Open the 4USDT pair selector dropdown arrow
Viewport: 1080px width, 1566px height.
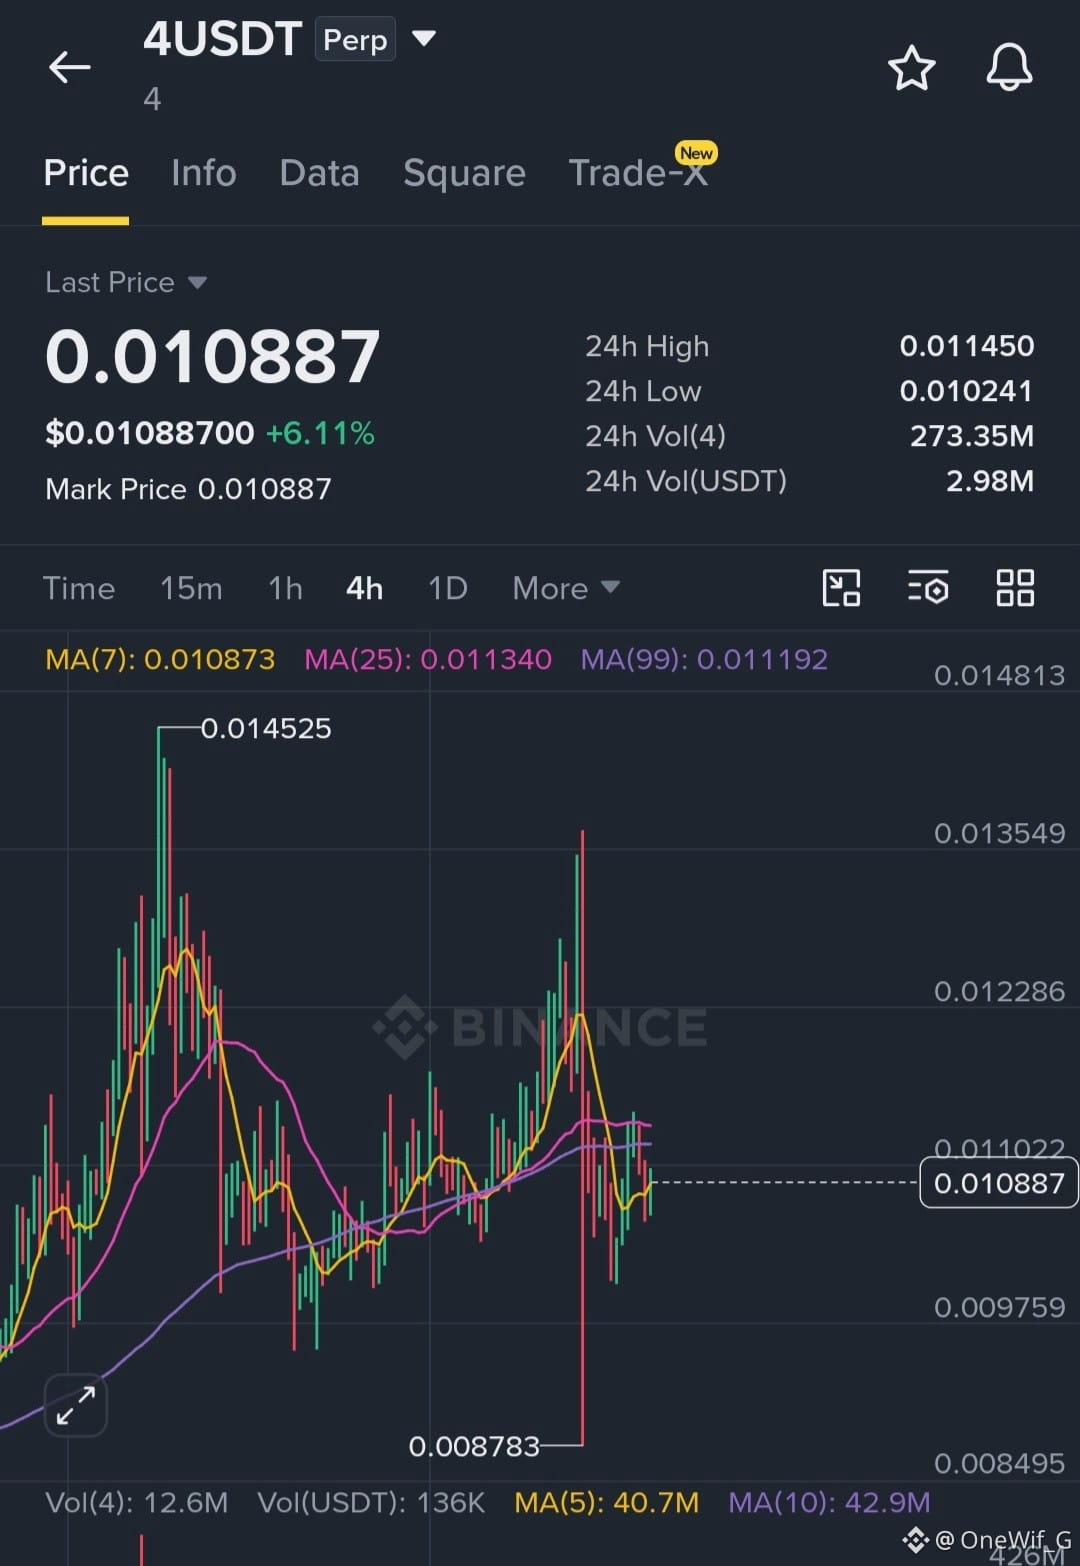424,38
